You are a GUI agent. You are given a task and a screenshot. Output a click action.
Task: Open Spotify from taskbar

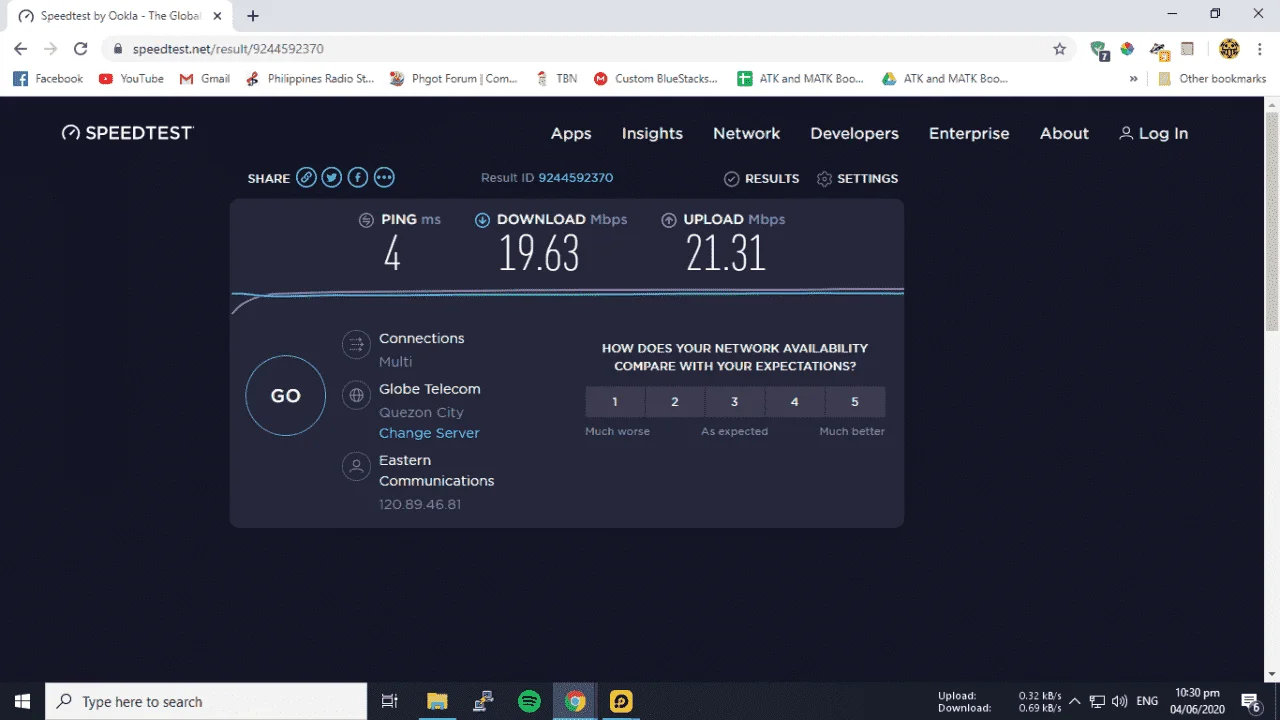(529, 701)
